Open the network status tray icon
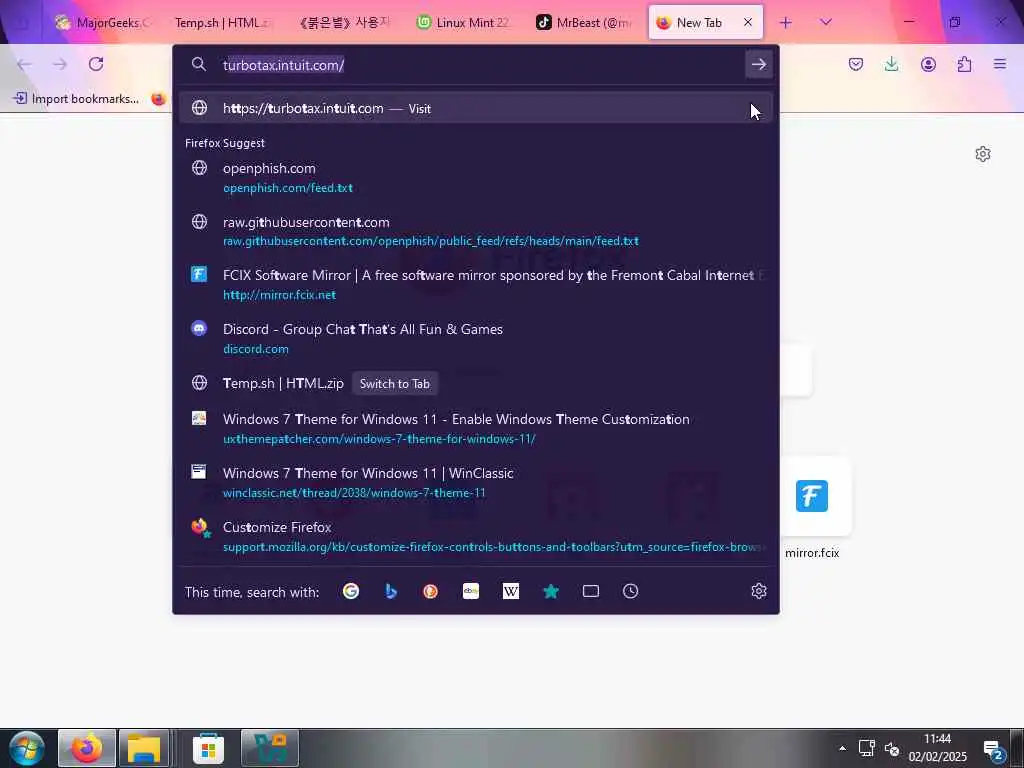 [867, 748]
